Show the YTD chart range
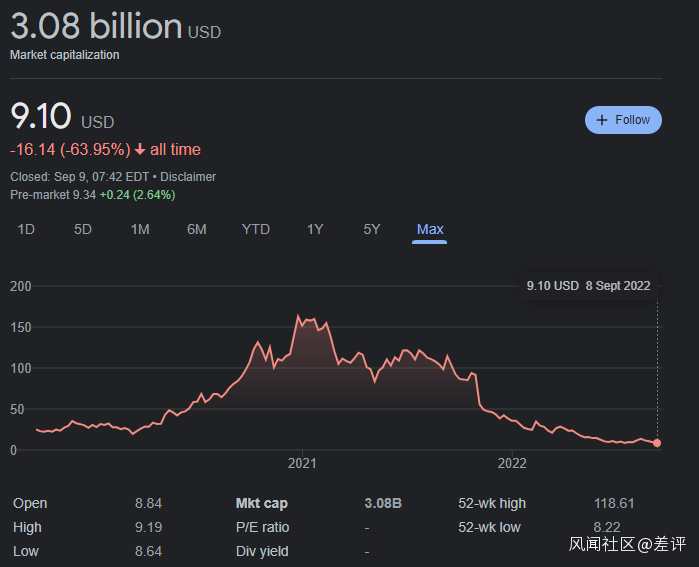Image resolution: width=699 pixels, height=567 pixels. tap(256, 229)
